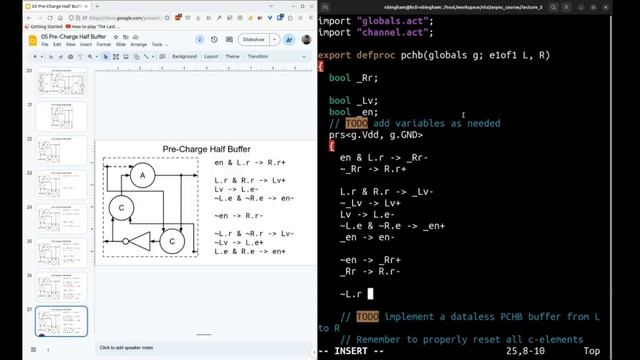
Task: Undo the last action in Slides
Action: pyautogui.click(x=51, y=57)
